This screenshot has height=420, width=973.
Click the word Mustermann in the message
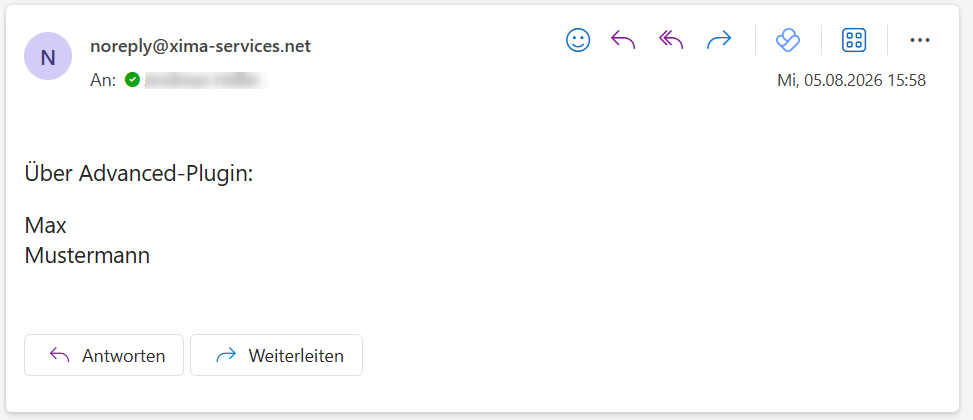pos(87,256)
